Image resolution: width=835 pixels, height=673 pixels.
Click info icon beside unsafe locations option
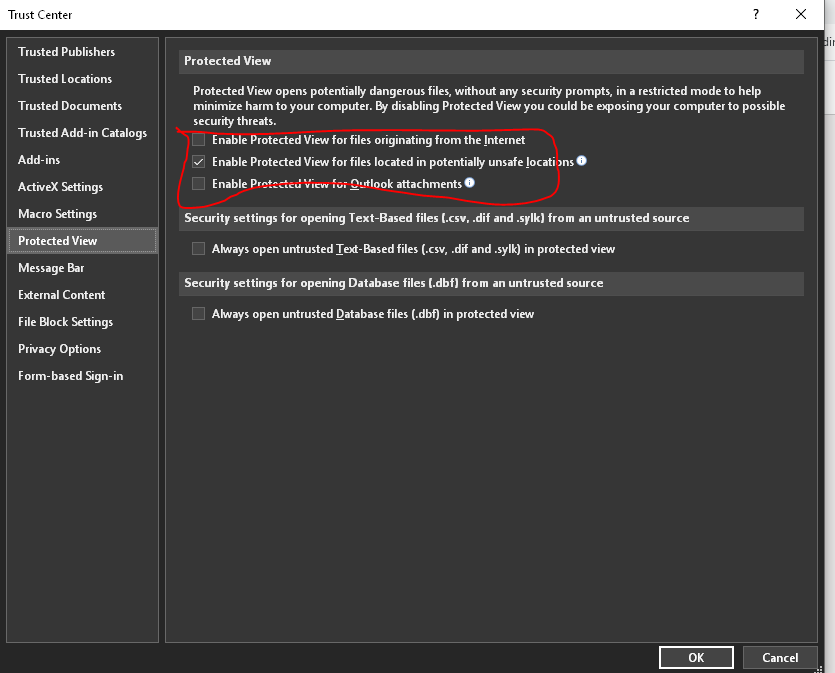click(x=582, y=160)
